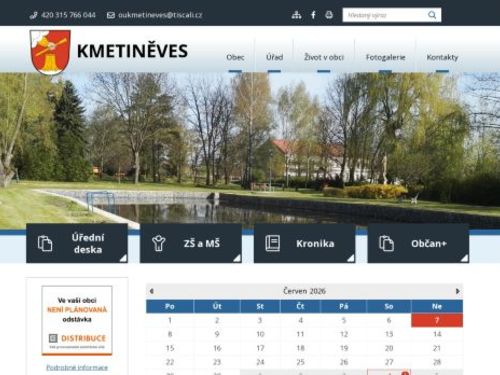Click the Červen 2026 month heading
Image resolution: width=500 pixels, height=375 pixels.
304,291
